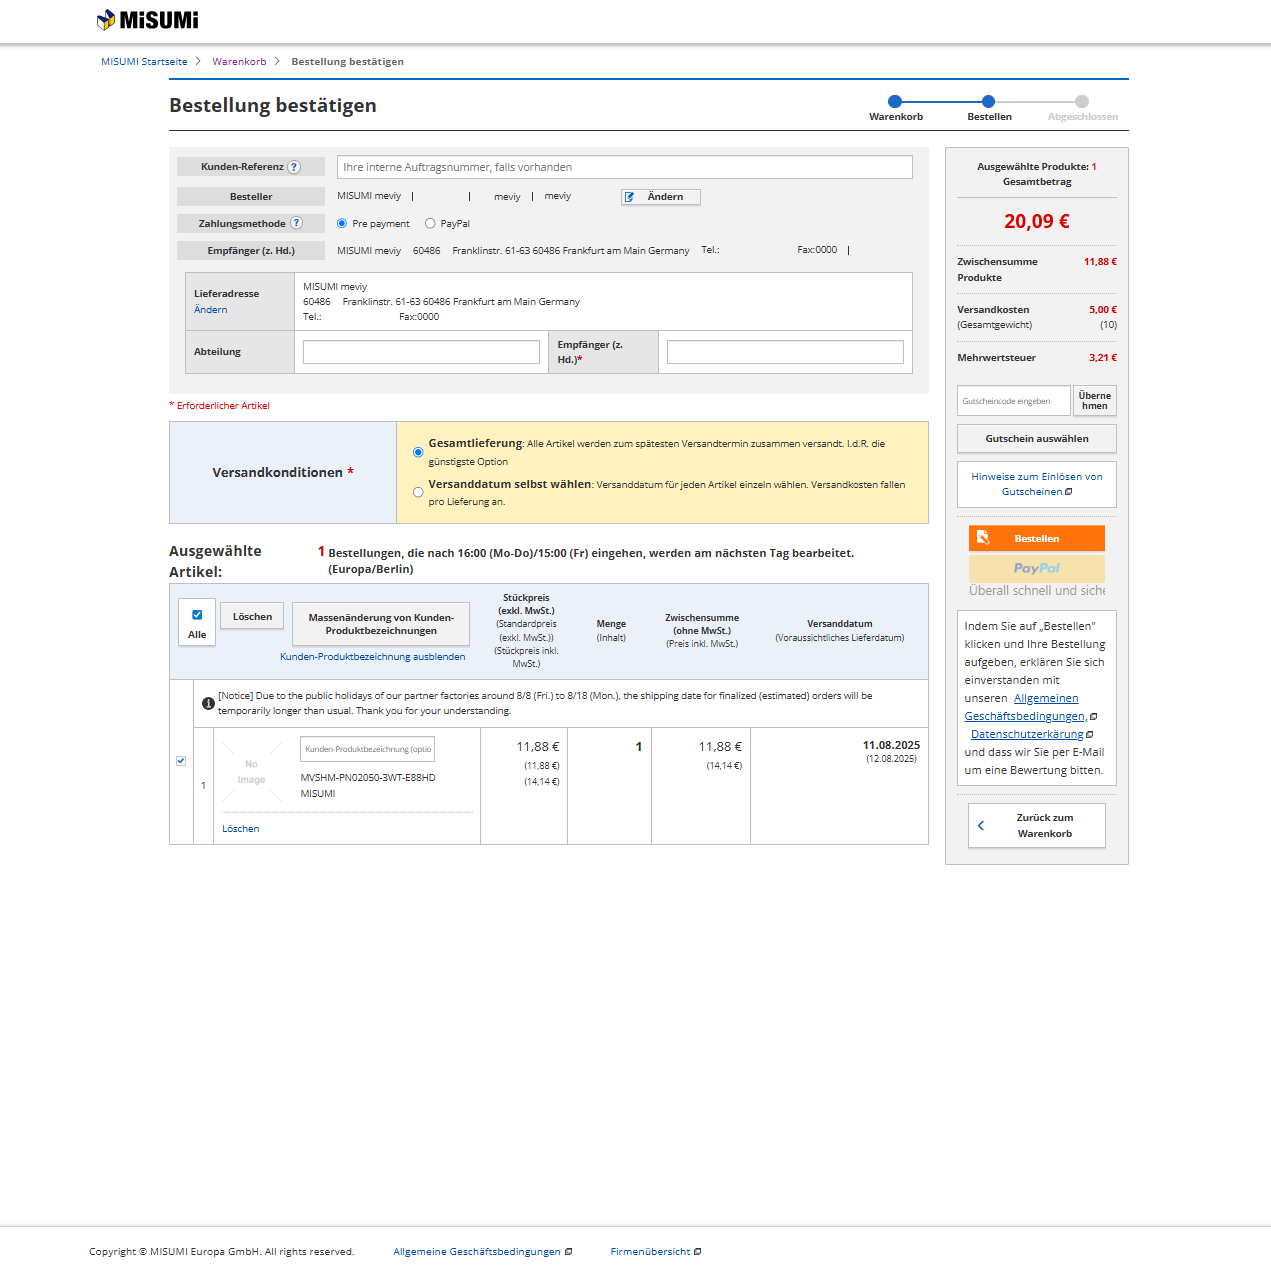Focus the Kunden-Referenz input field
Image resolution: width=1271 pixels, height=1274 pixels.
point(625,167)
